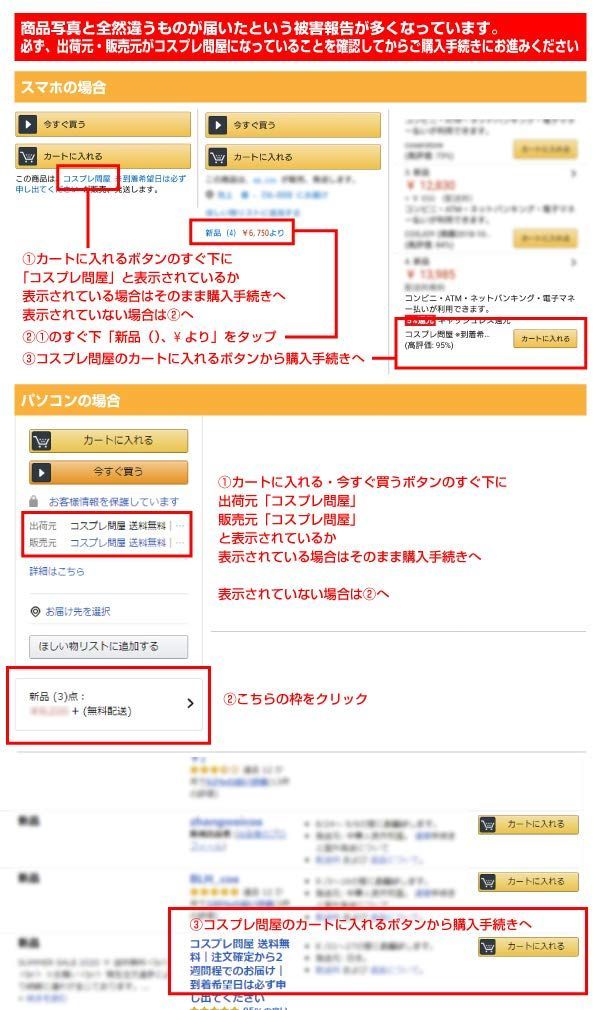
Task: Click the padlock icon beside お客様情報を保護しています
Action: (34, 501)
